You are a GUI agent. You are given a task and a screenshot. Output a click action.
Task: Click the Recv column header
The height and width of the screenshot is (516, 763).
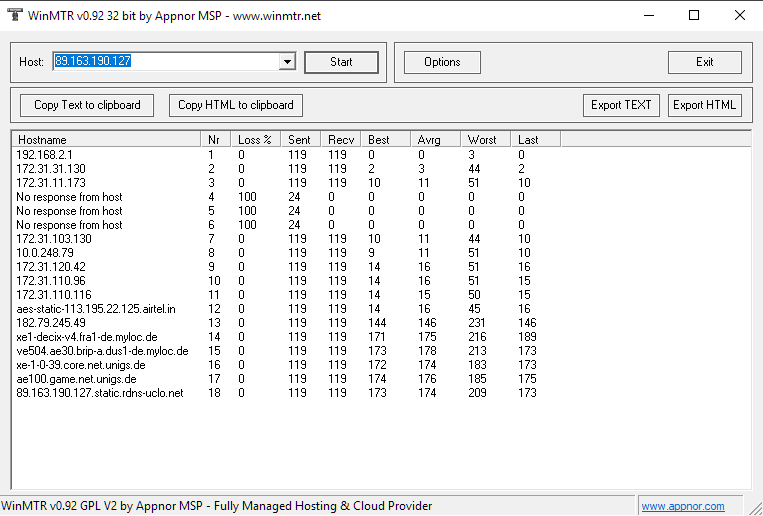[341, 140]
